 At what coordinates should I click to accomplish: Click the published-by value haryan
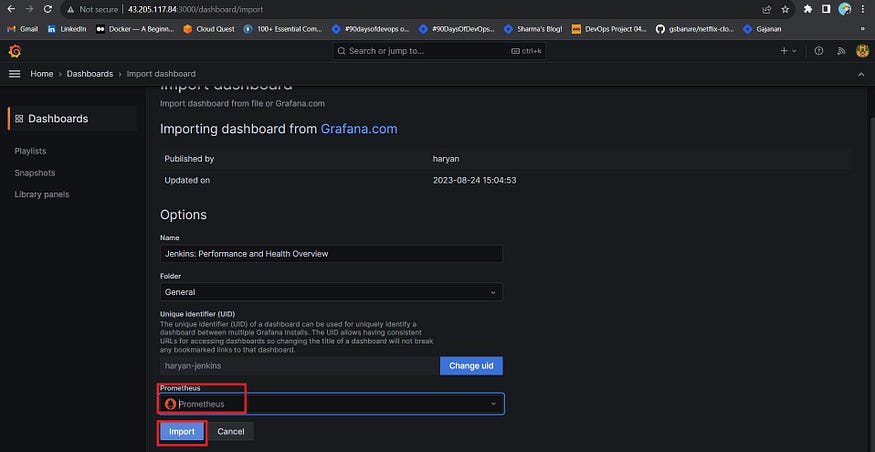[446, 159]
